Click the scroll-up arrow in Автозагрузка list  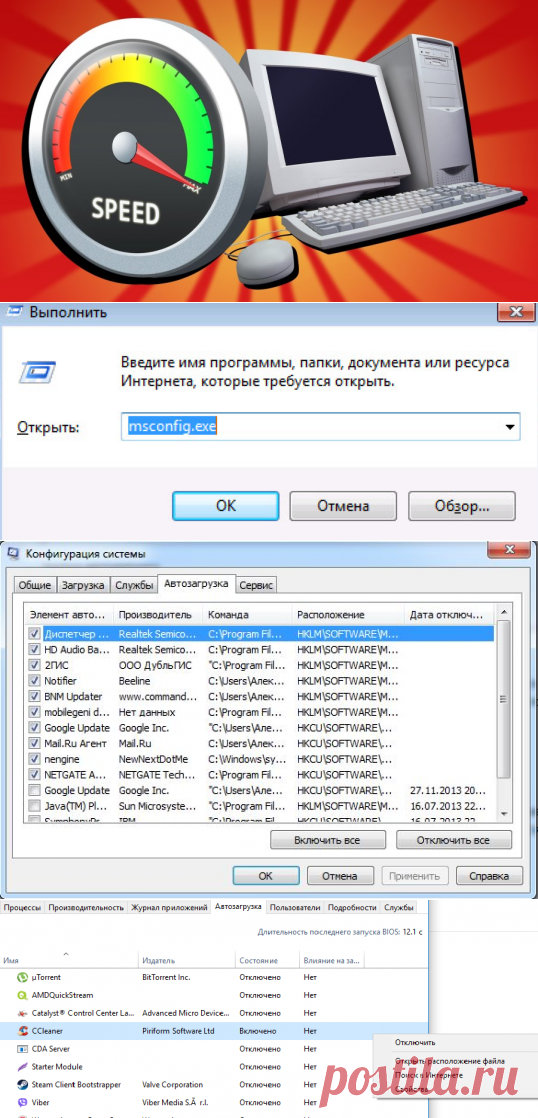click(x=503, y=614)
